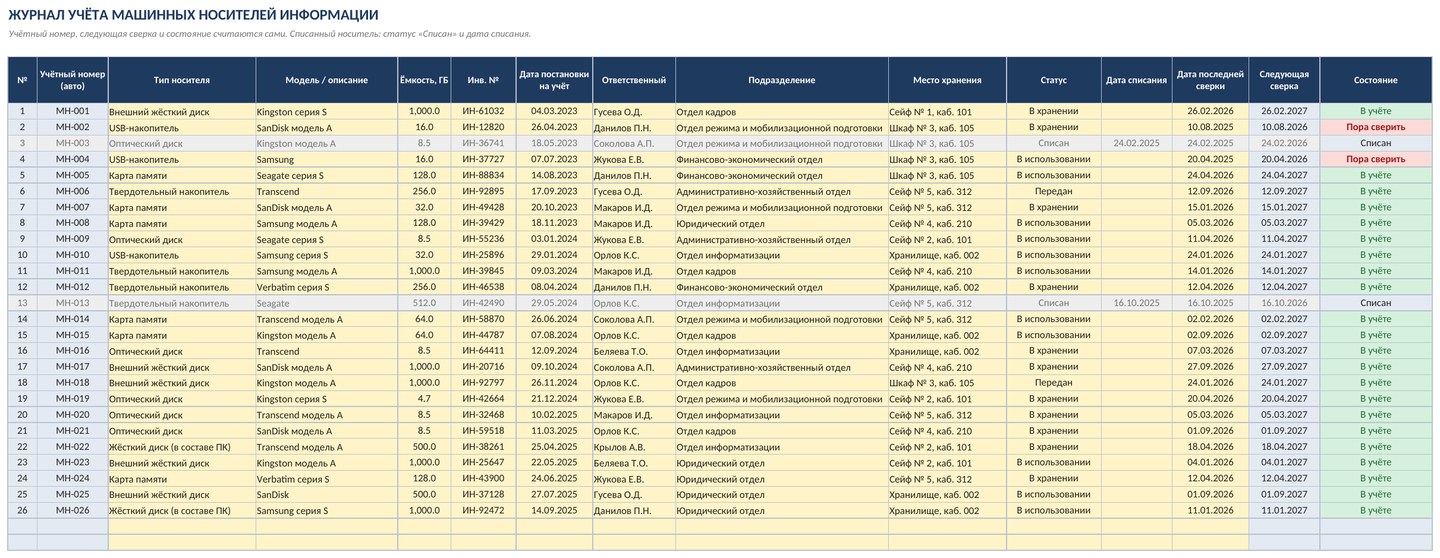This screenshot has width=1440, height=558.
Task: Click "Твердотельный накопитель" in row МН-011
Action: point(182,271)
